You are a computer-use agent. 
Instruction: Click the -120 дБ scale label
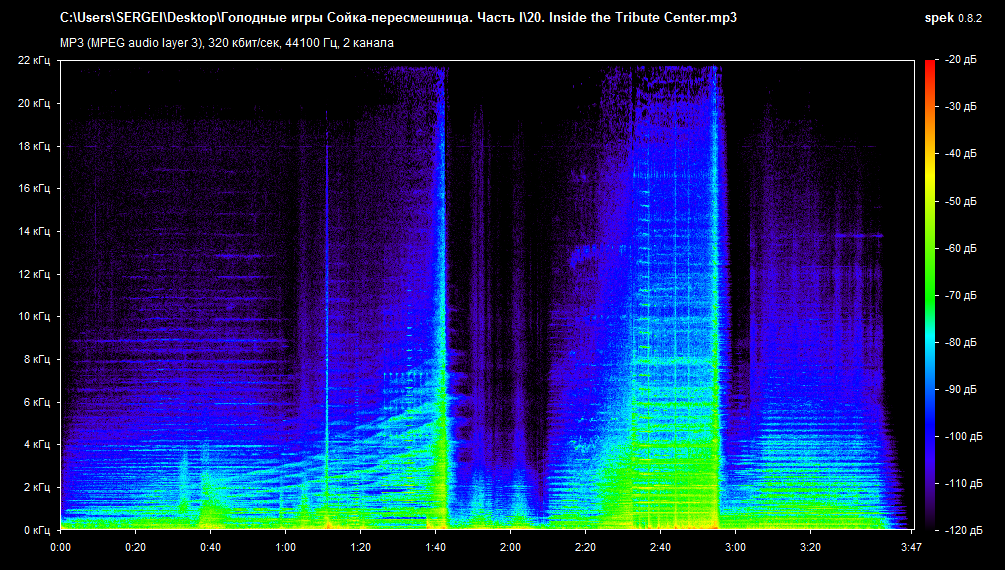pyautogui.click(x=963, y=531)
